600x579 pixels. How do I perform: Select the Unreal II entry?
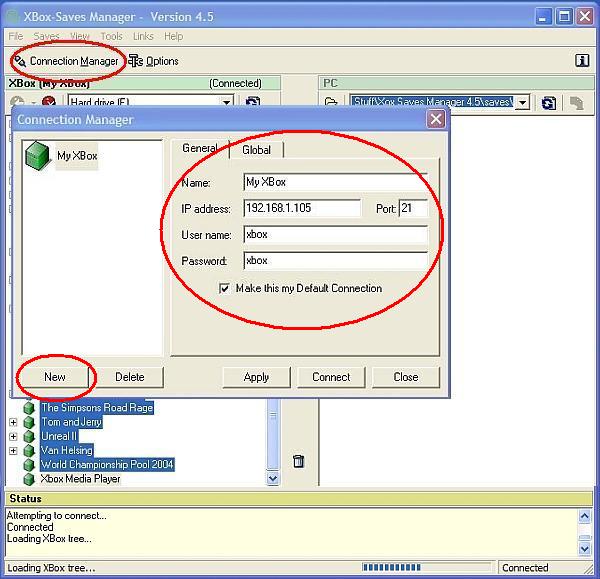pyautogui.click(x=59, y=436)
